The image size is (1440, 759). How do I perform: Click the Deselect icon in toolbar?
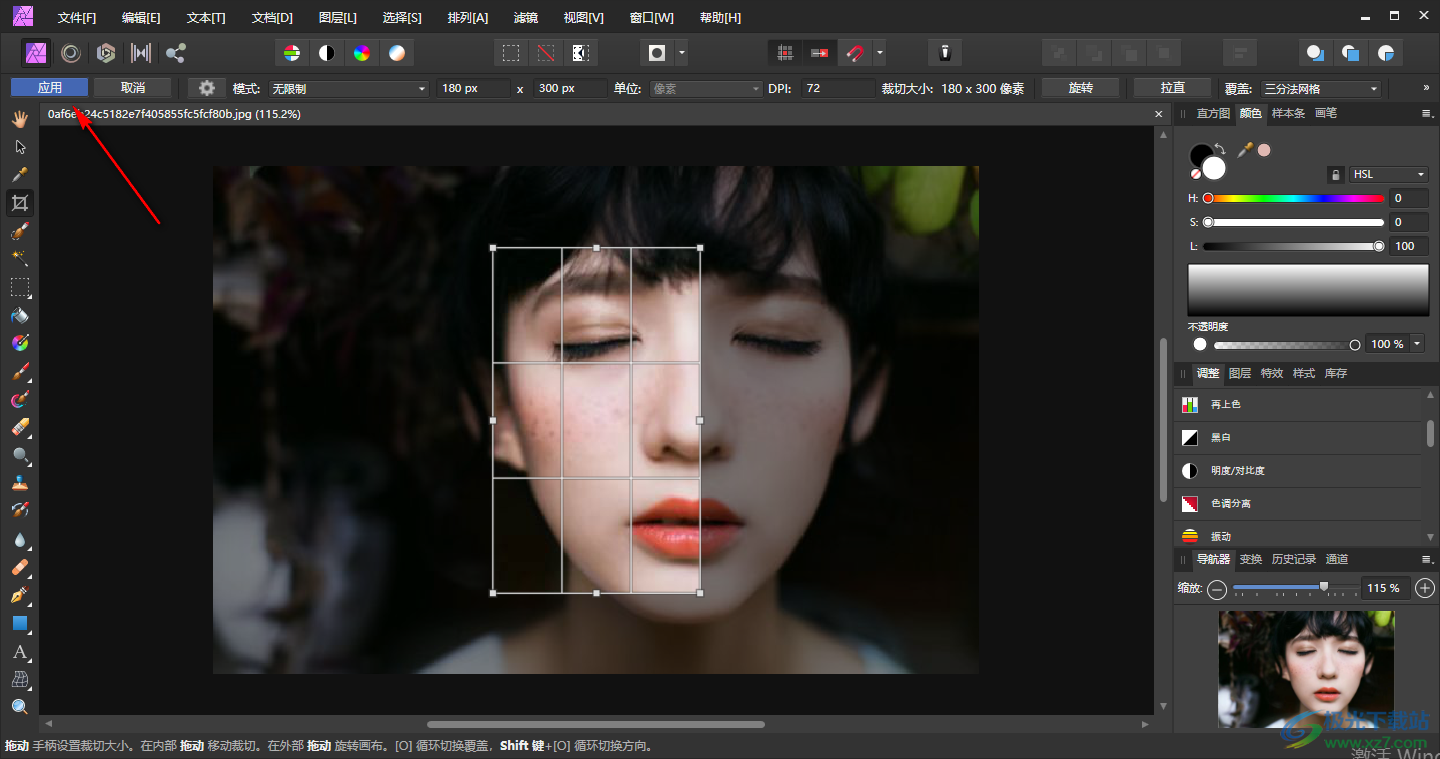click(x=546, y=53)
